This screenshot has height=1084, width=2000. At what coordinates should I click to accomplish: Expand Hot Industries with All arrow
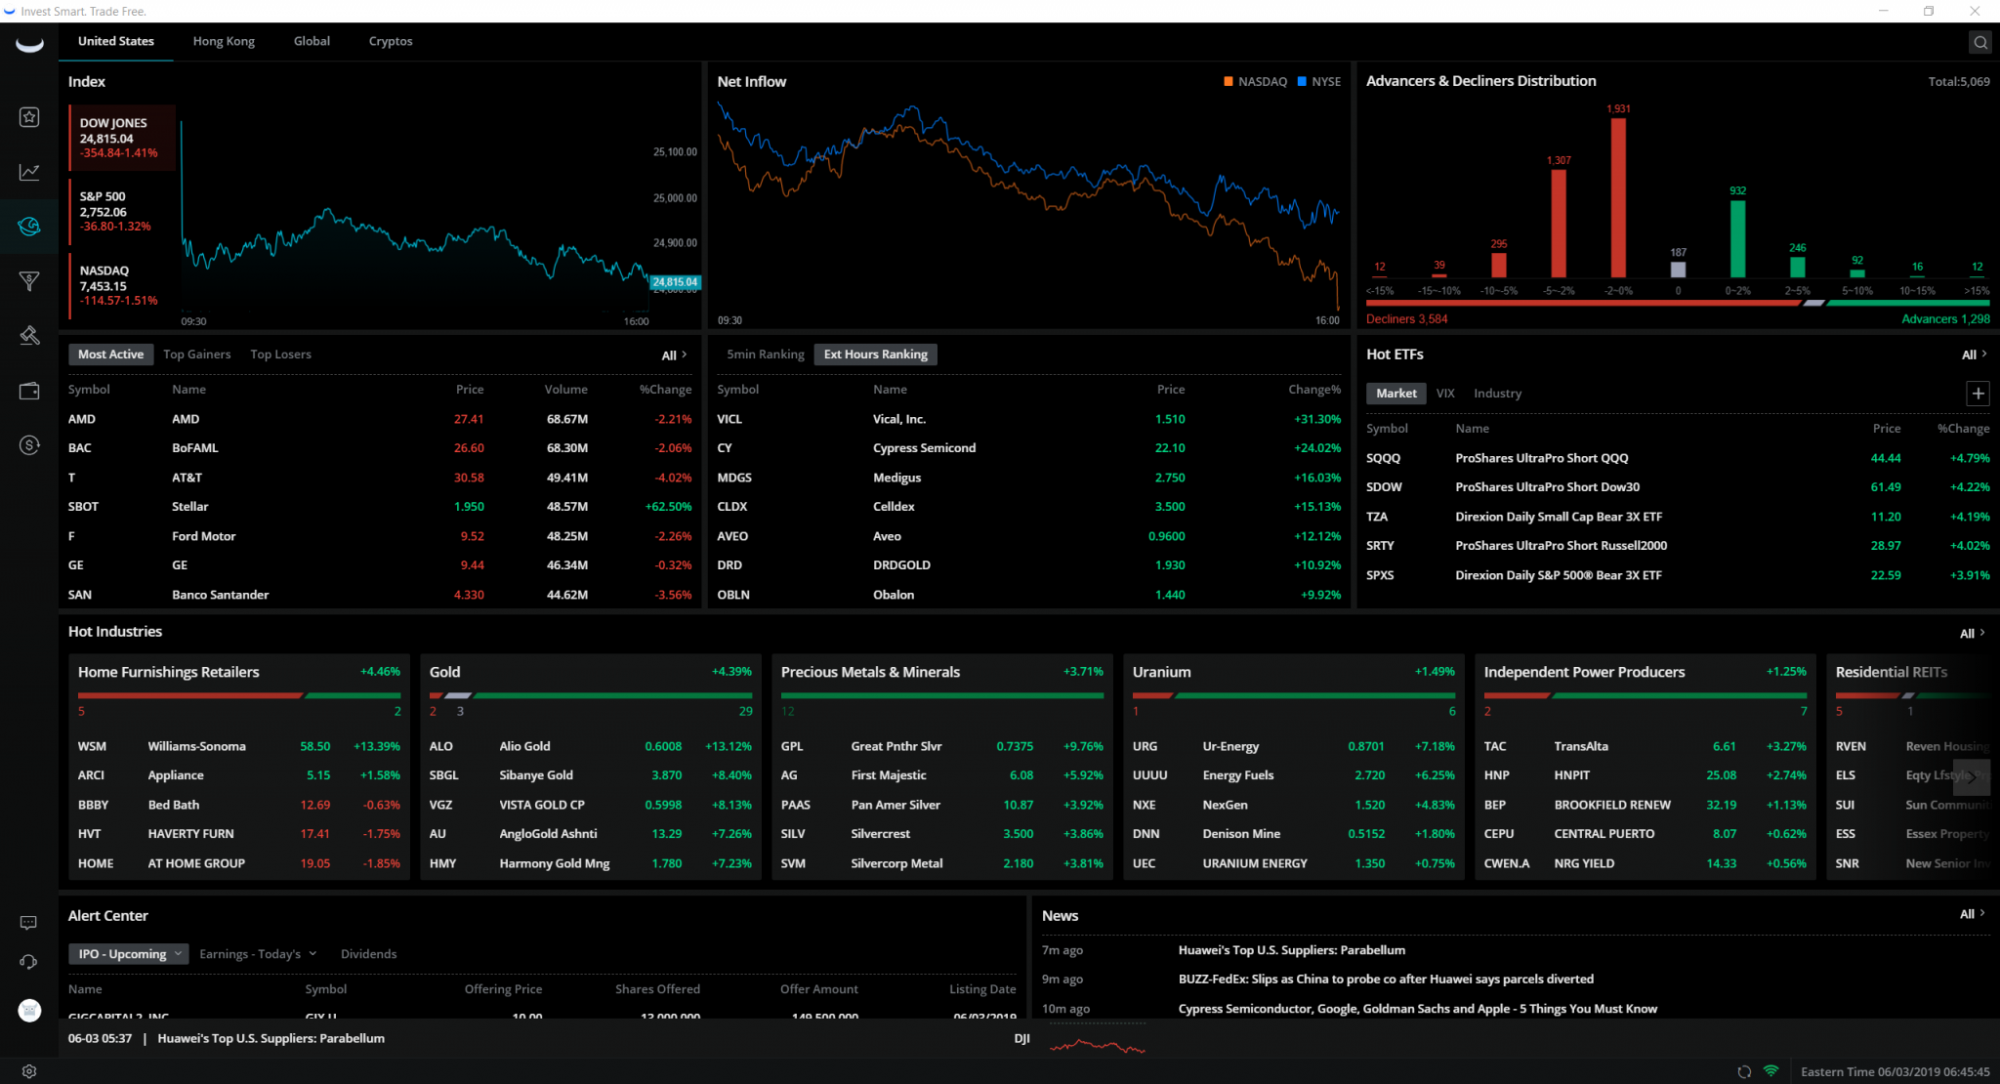(x=1972, y=633)
